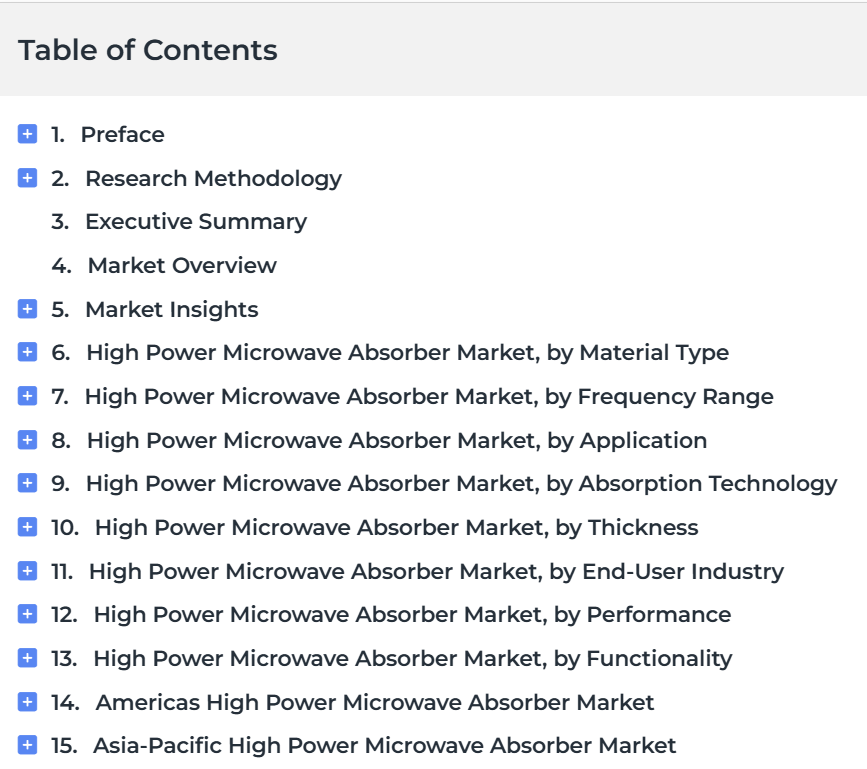Select the Research Methodology title text
867x769 pixels.
[x=213, y=179]
